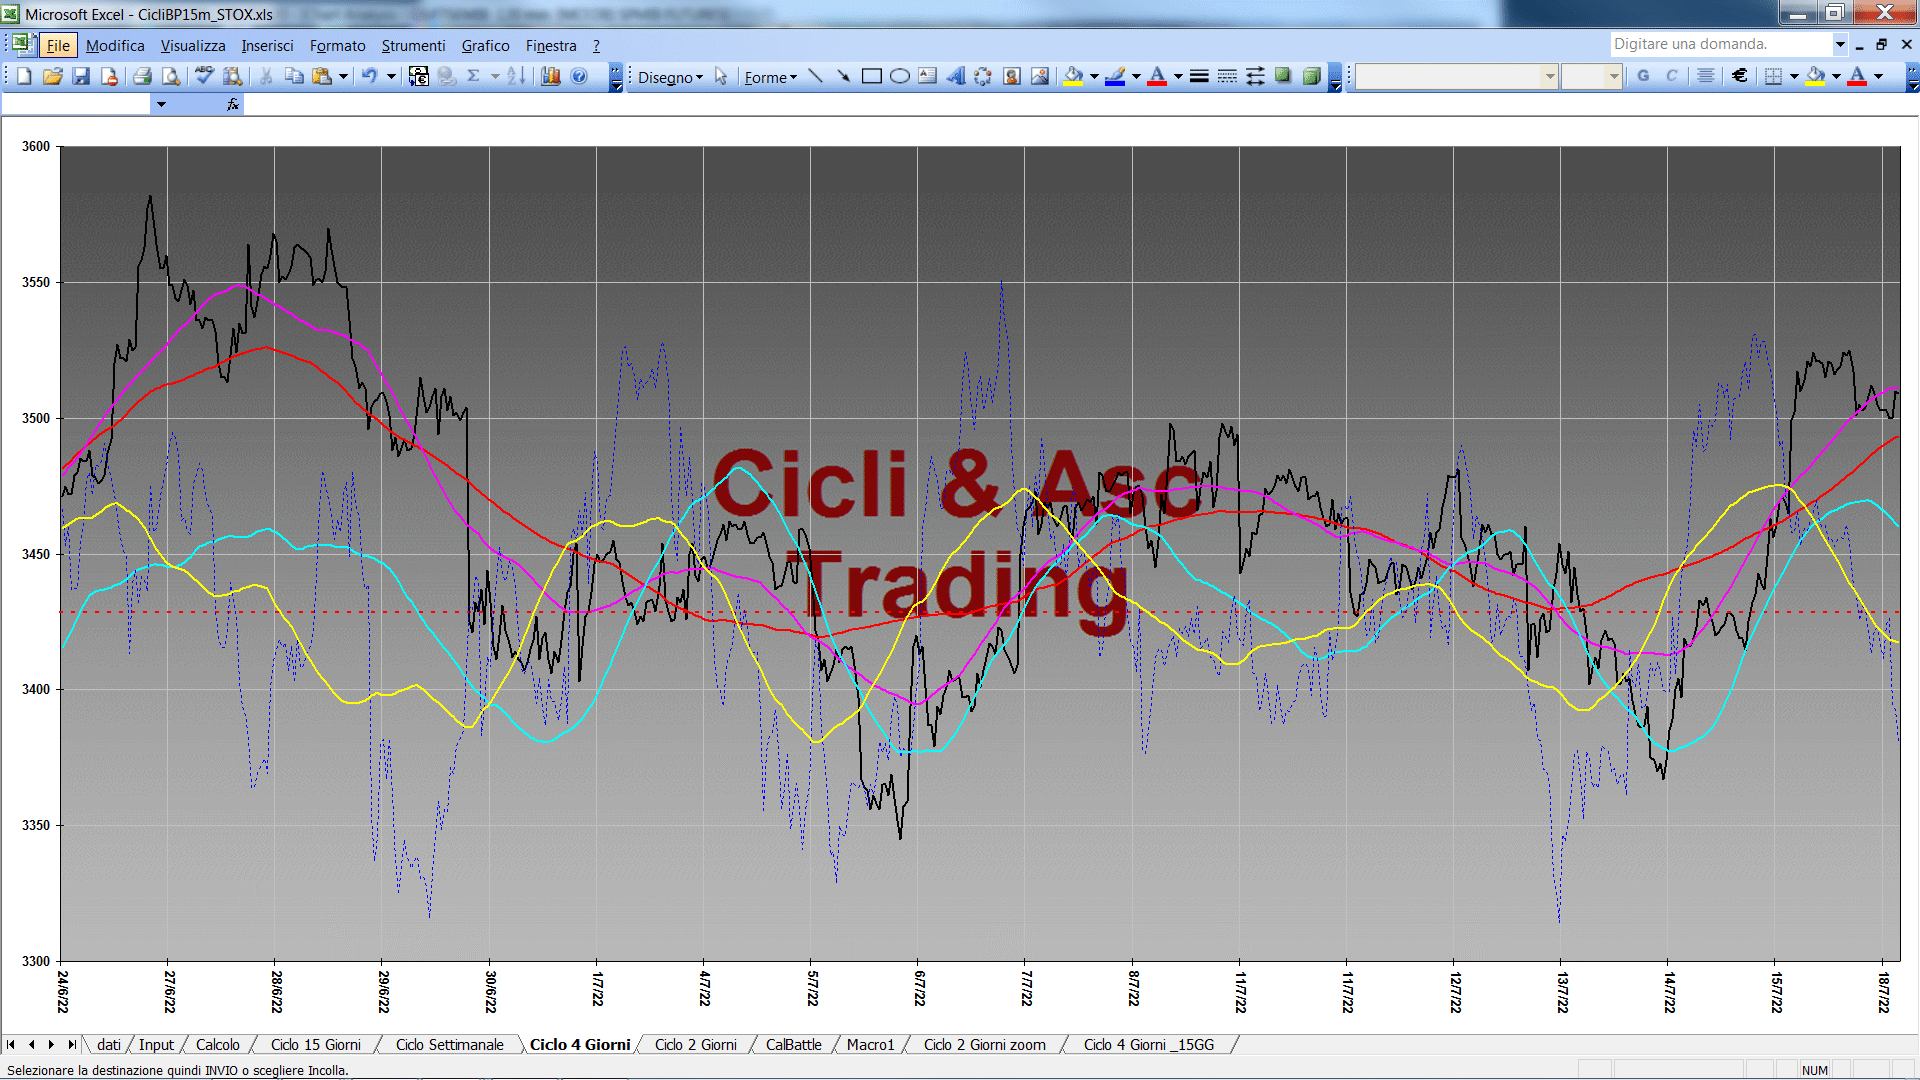Viewport: 1920px width, 1080px height.
Task: Select the Line drawing tool
Action: 815,76
